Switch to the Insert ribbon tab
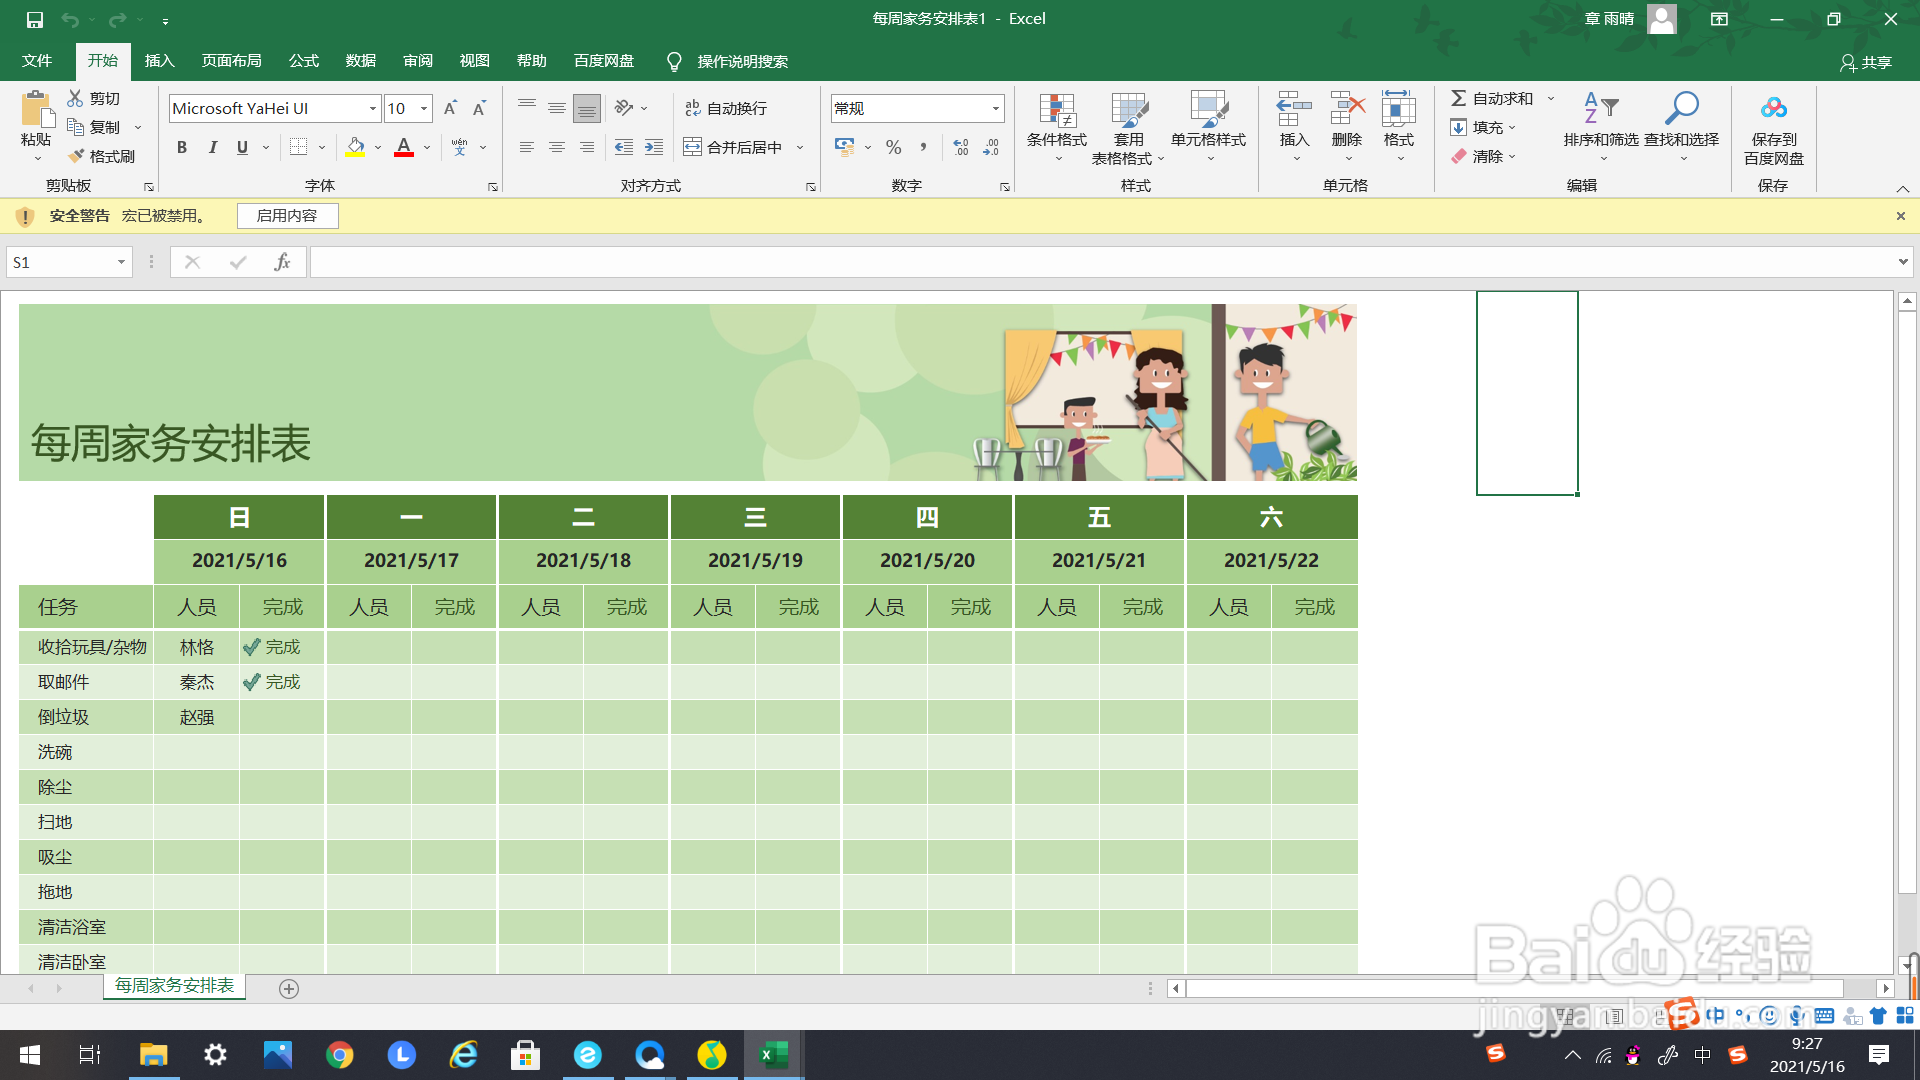The width and height of the screenshot is (1920, 1080). (159, 61)
